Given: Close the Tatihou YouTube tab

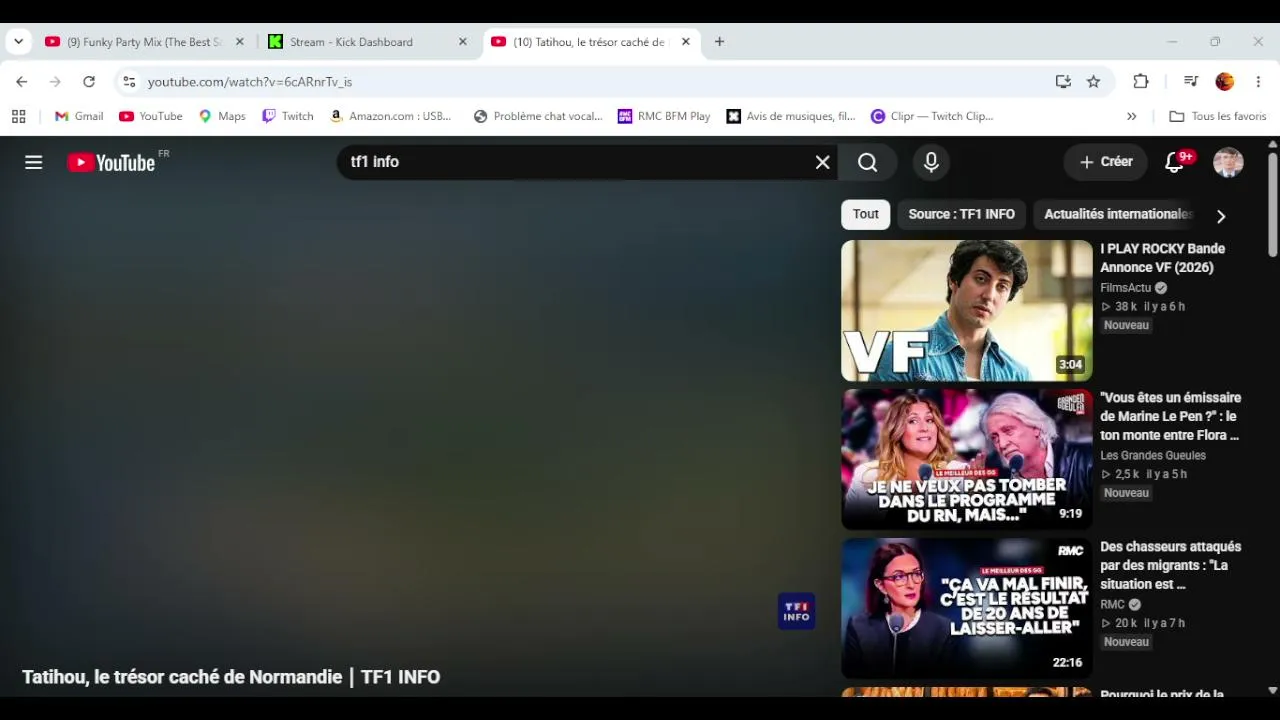Looking at the screenshot, I should 685,42.
